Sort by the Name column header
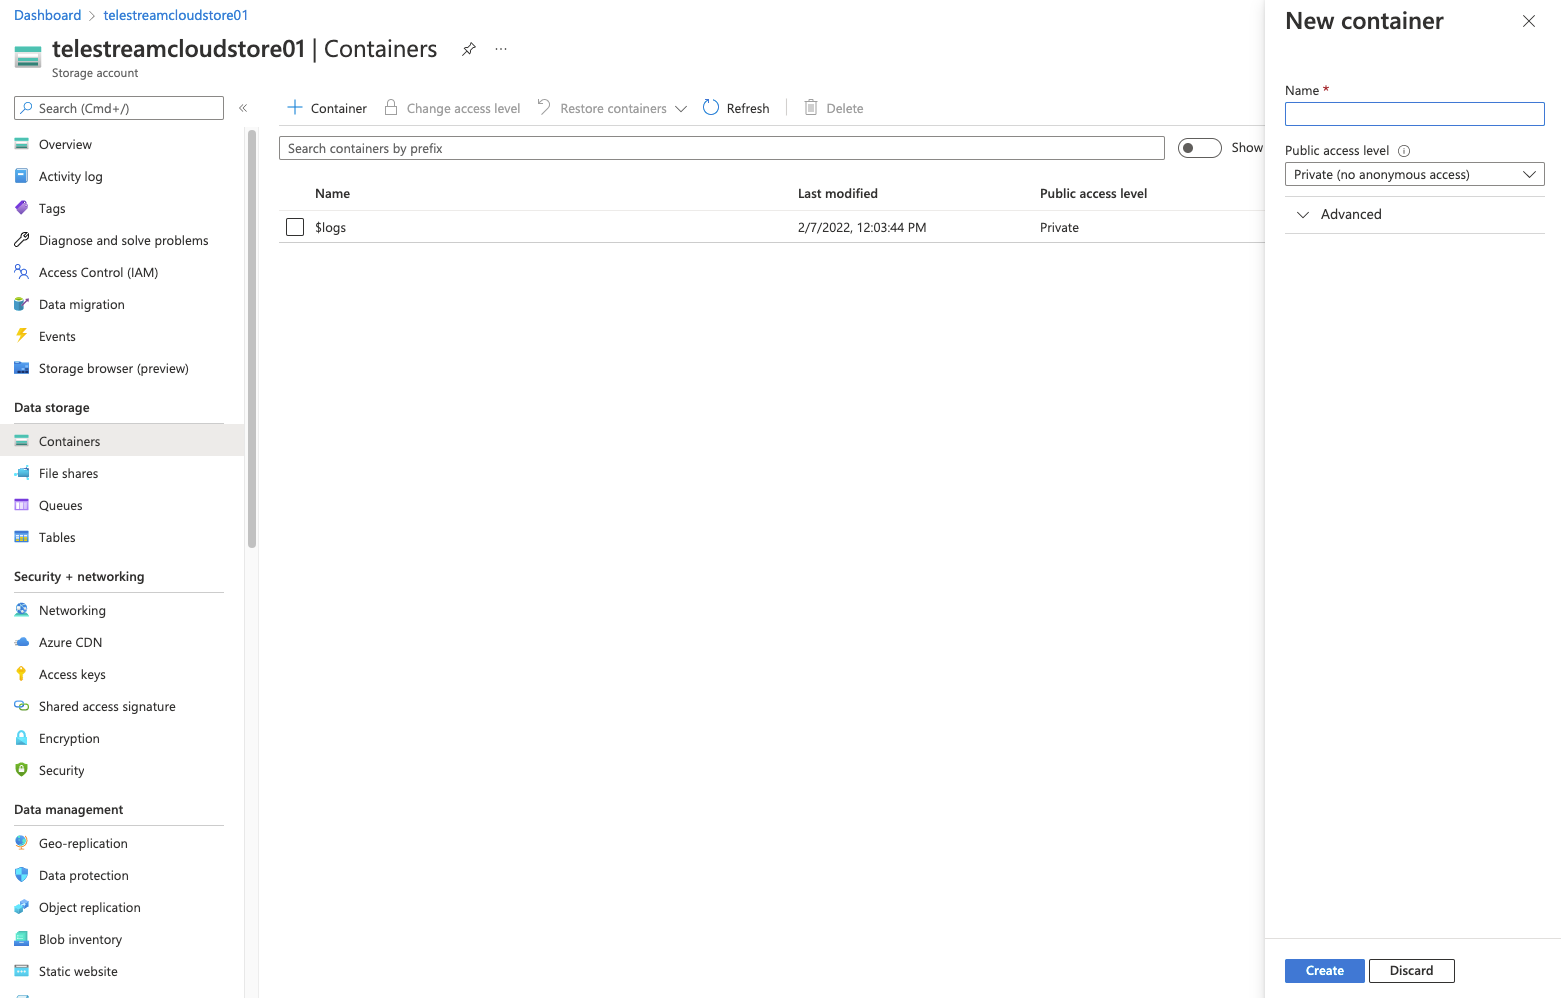The width and height of the screenshot is (1561, 998). 332,193
